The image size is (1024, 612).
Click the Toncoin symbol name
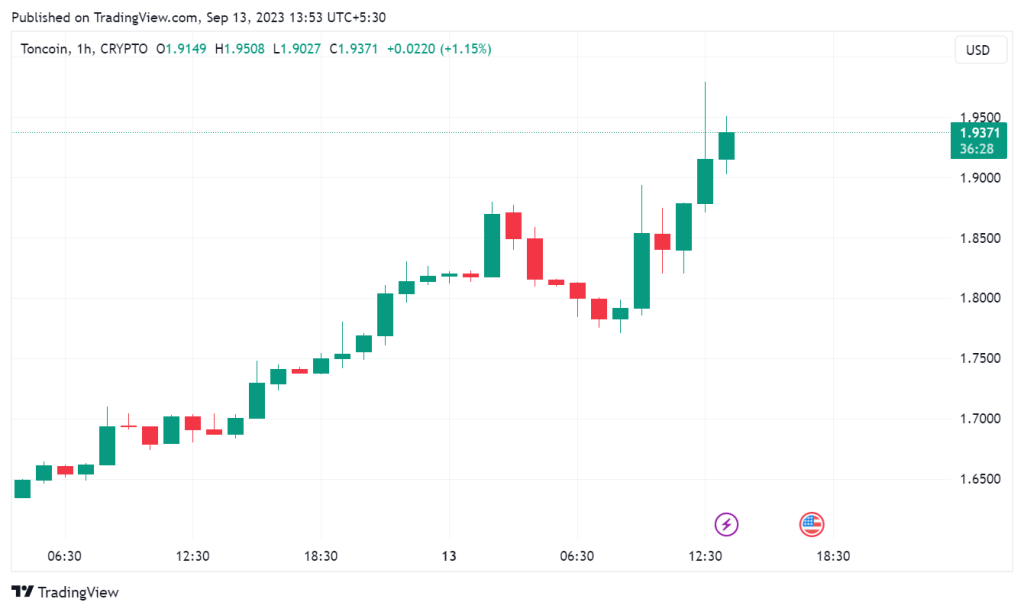coord(46,48)
